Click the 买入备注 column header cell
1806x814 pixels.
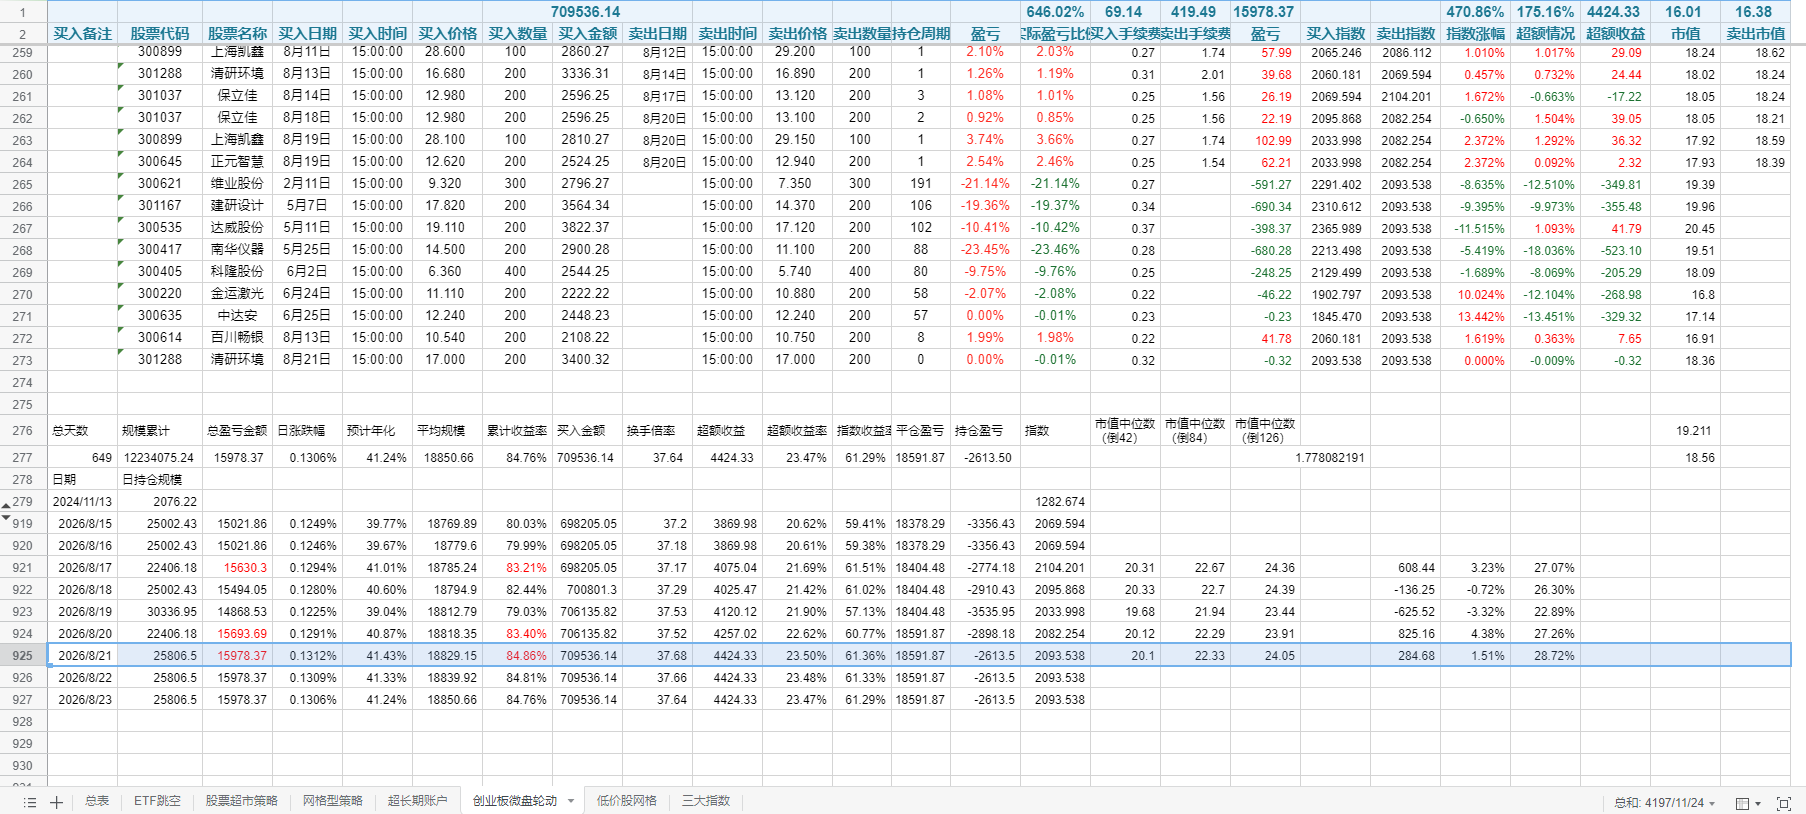tap(82, 33)
